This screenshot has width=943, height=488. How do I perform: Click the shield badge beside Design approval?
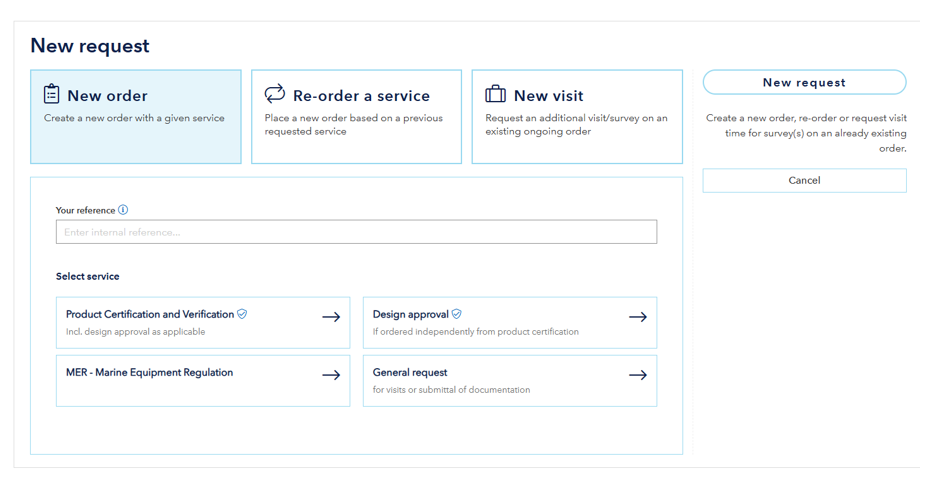[x=457, y=314]
